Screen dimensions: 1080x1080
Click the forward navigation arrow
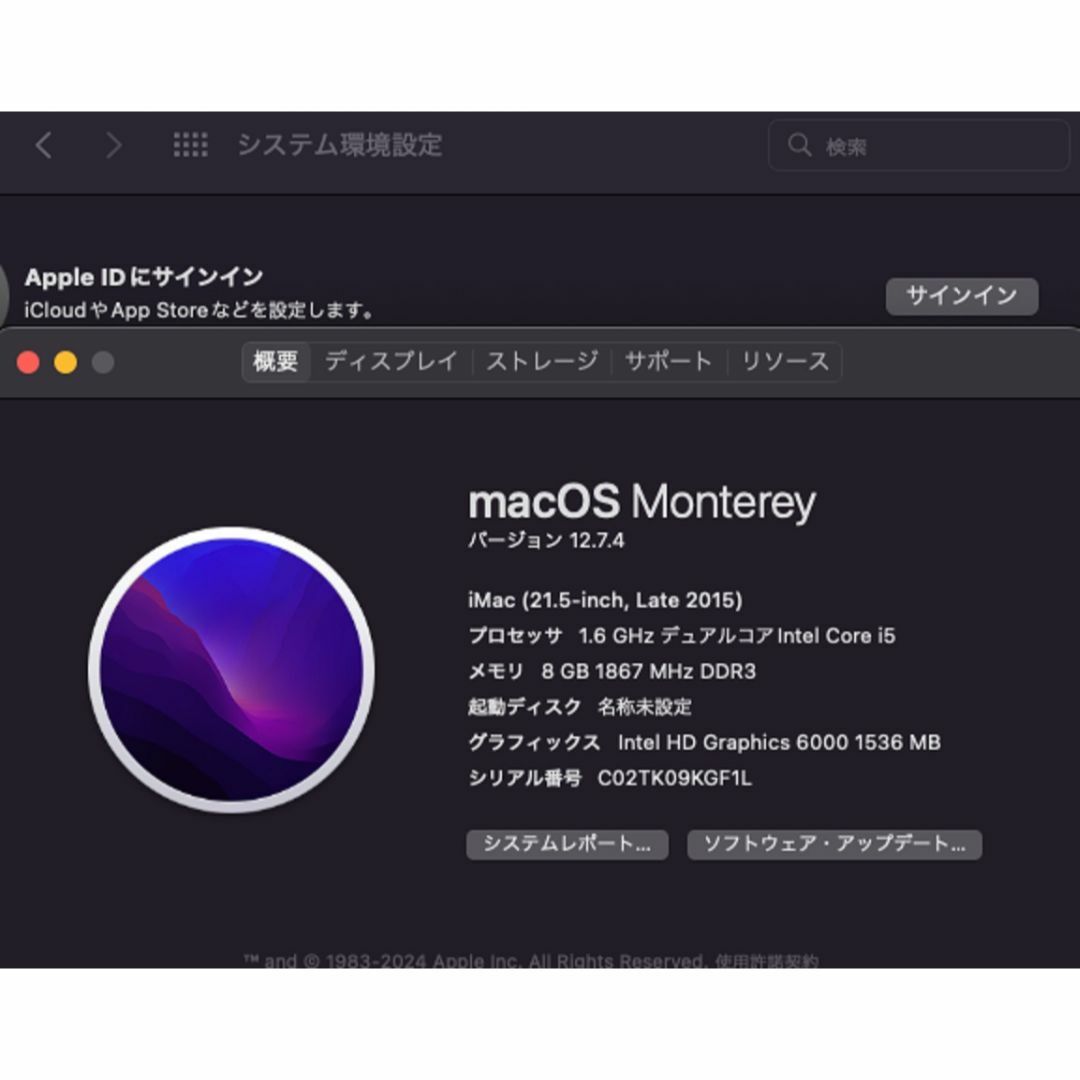tap(114, 145)
